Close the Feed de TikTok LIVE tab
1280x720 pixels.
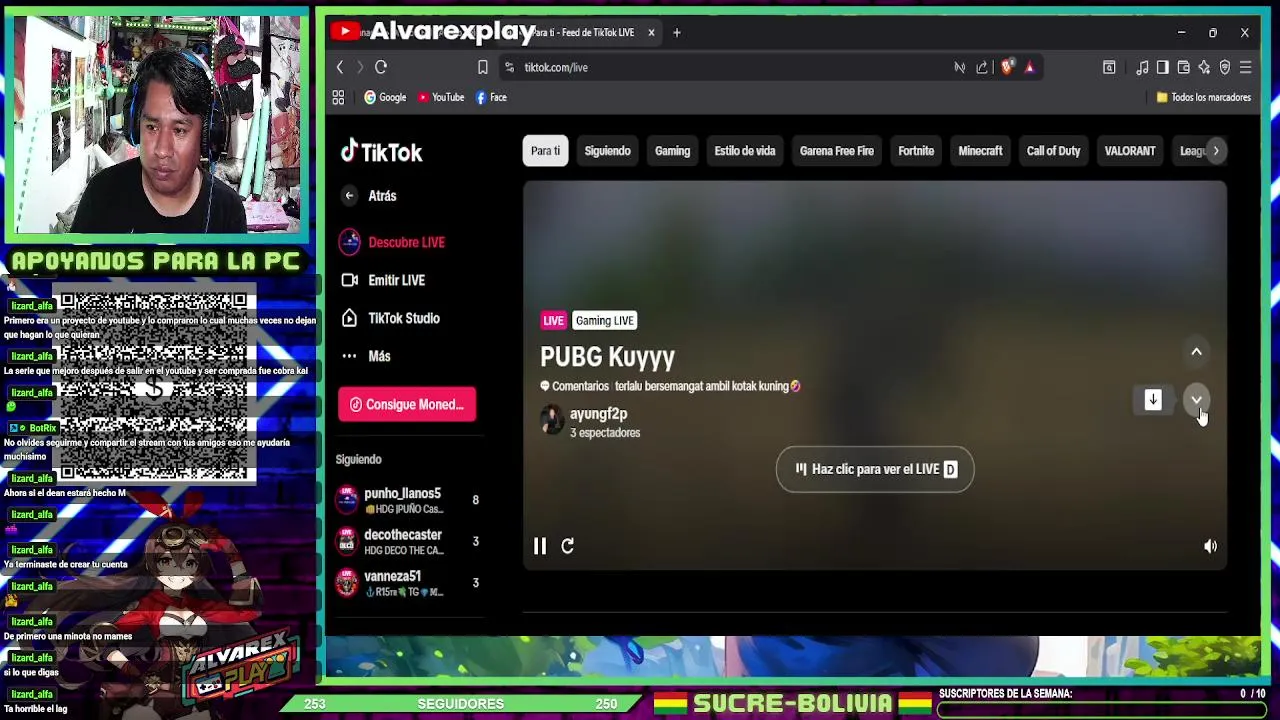point(651,32)
